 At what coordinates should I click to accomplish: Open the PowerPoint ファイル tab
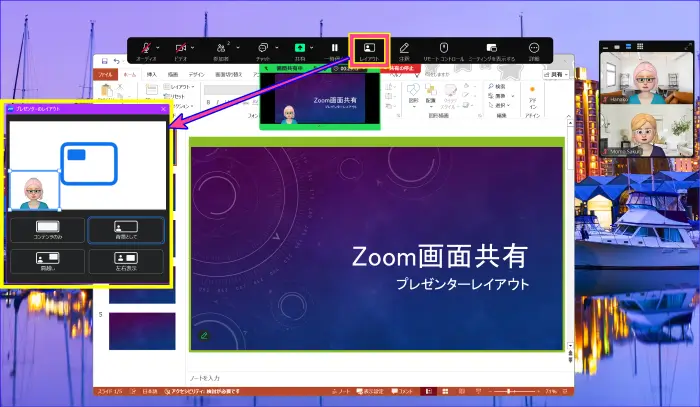105,75
